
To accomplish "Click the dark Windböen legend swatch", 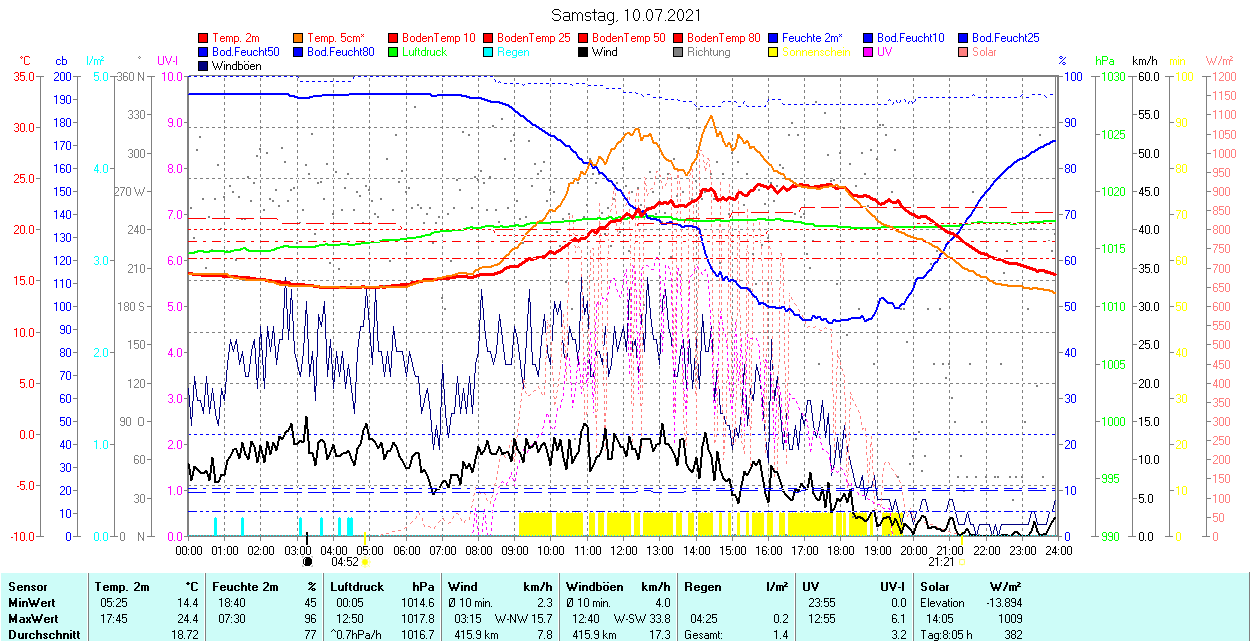I will pyautogui.click(x=204, y=66).
